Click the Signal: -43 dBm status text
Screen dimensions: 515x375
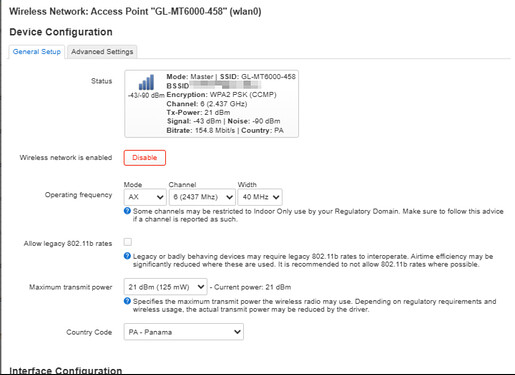[x=194, y=121]
